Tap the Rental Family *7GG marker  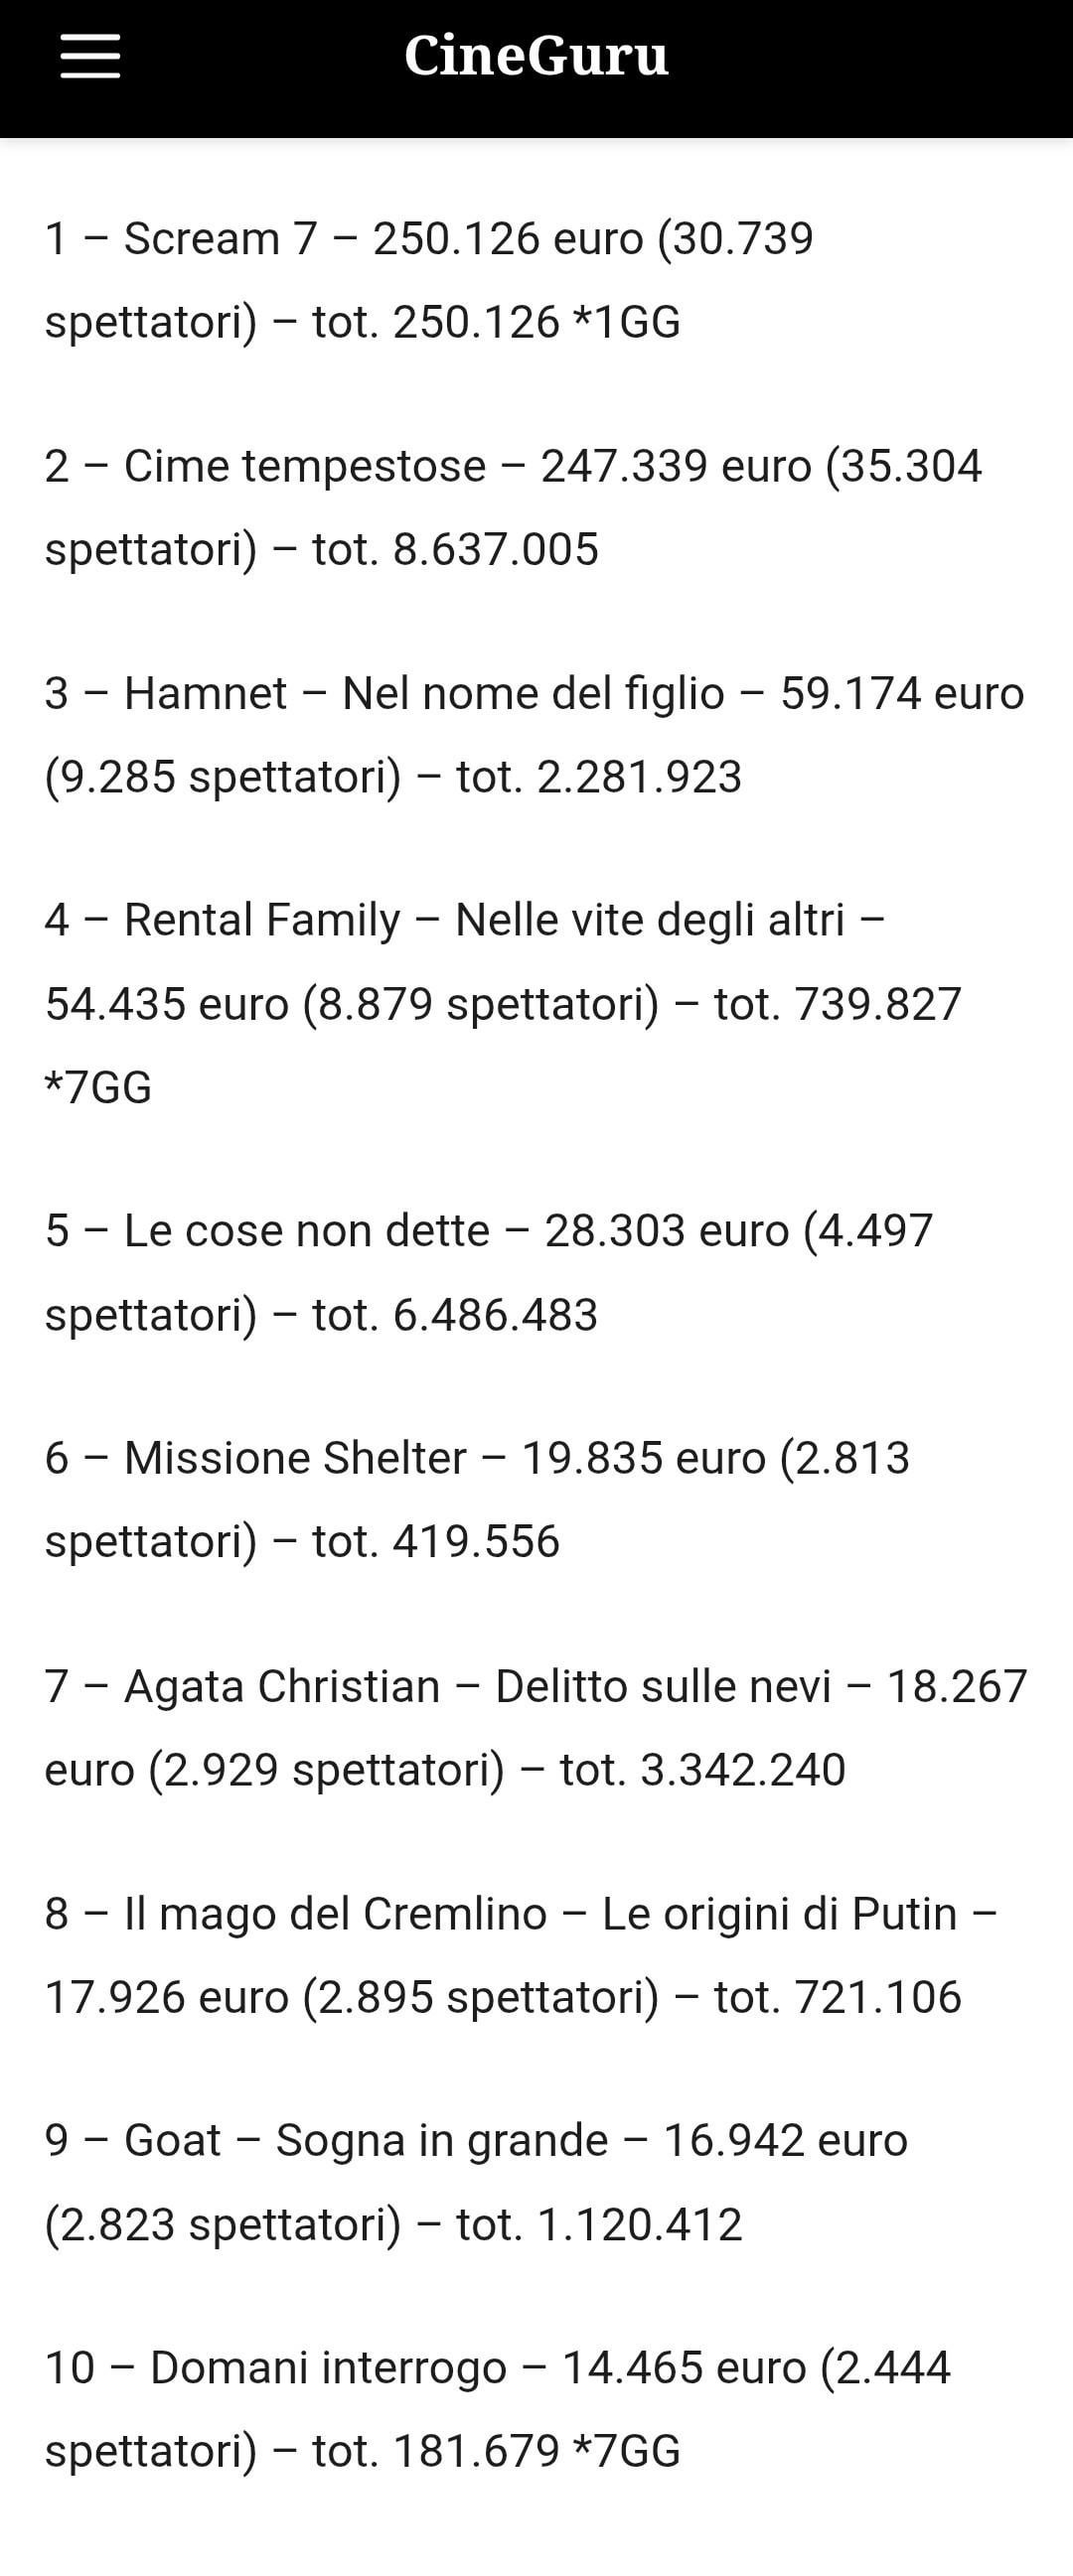(98, 1087)
